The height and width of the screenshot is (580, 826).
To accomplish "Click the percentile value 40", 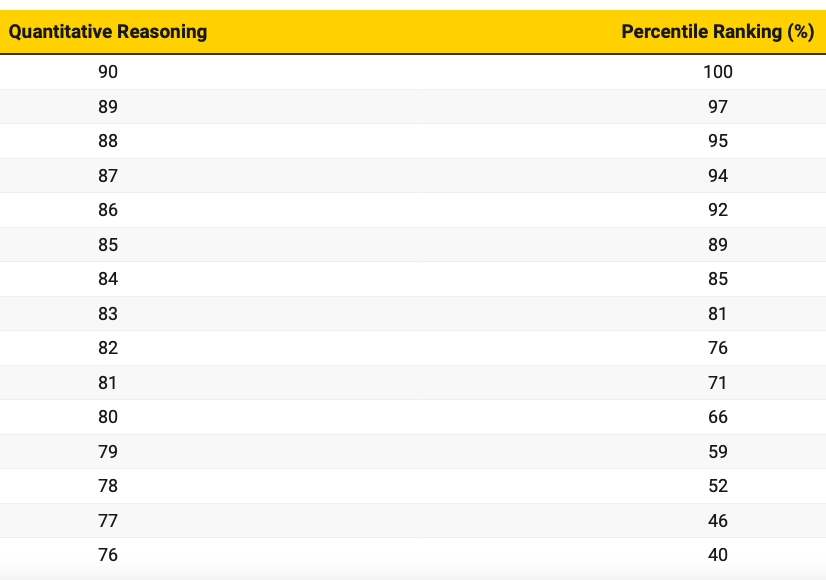I will point(717,555).
